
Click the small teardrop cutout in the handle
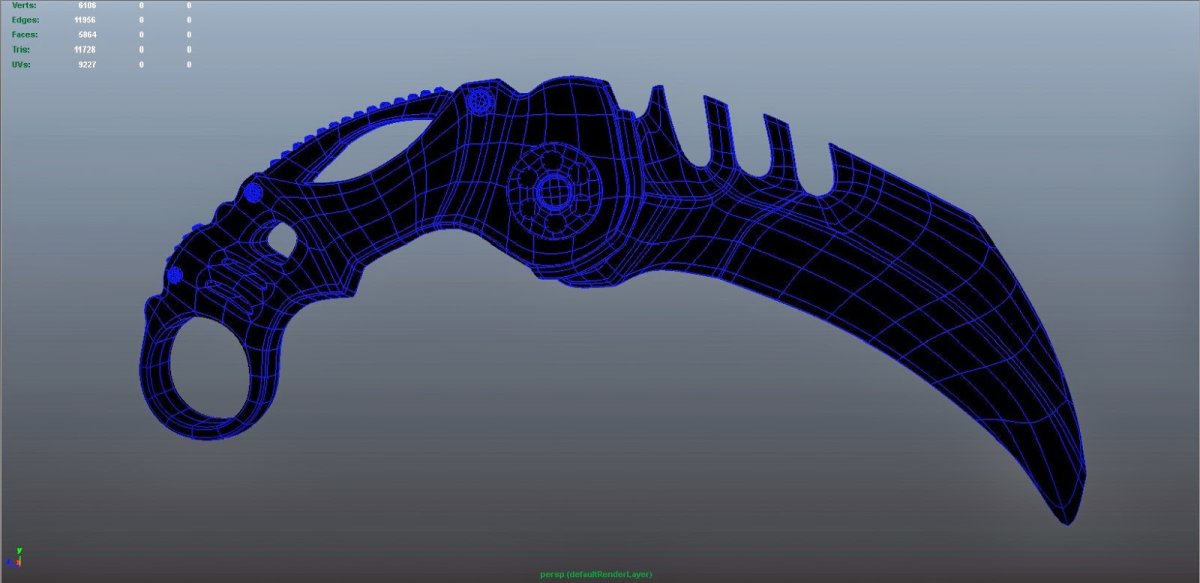click(x=281, y=239)
